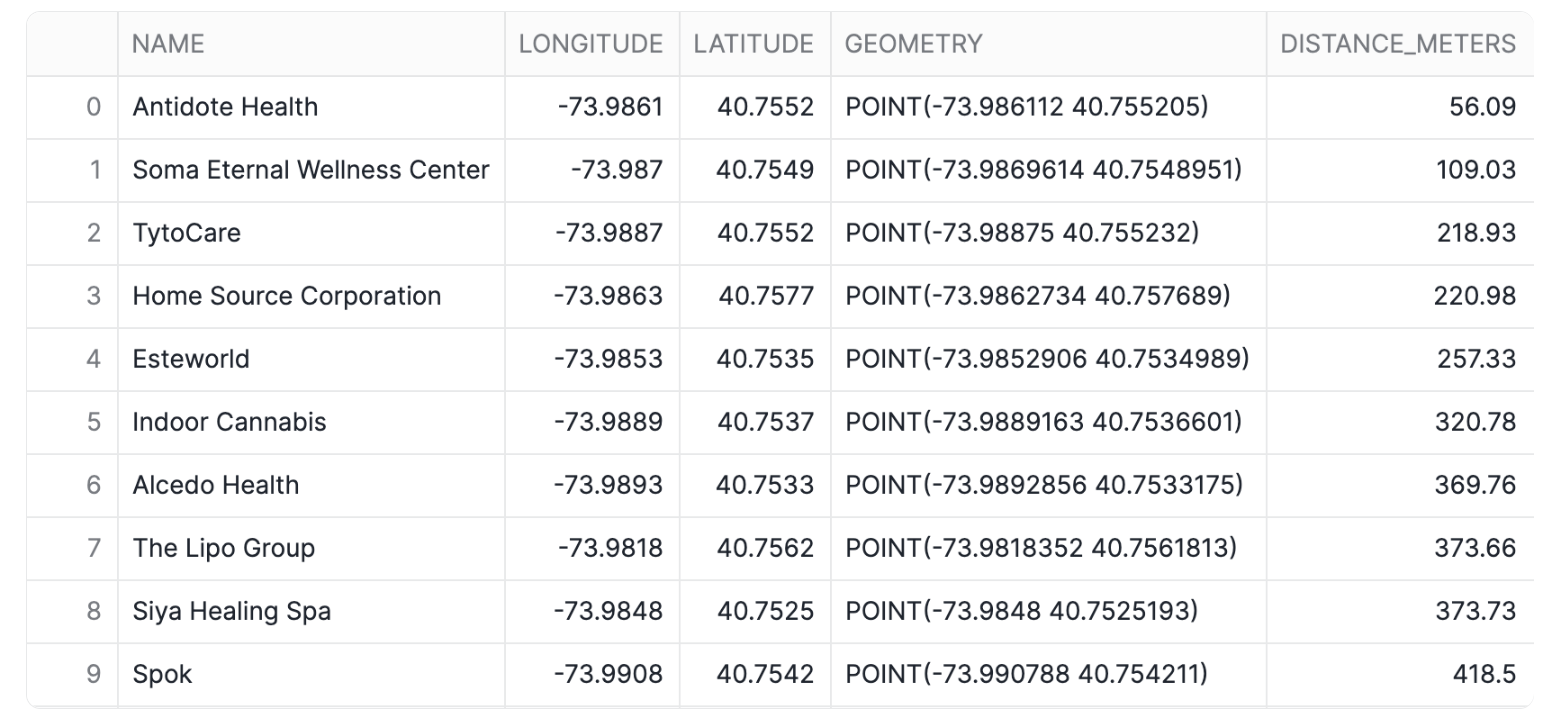Click the NAME column header
This screenshot has height=722, width=1566.
168,44
